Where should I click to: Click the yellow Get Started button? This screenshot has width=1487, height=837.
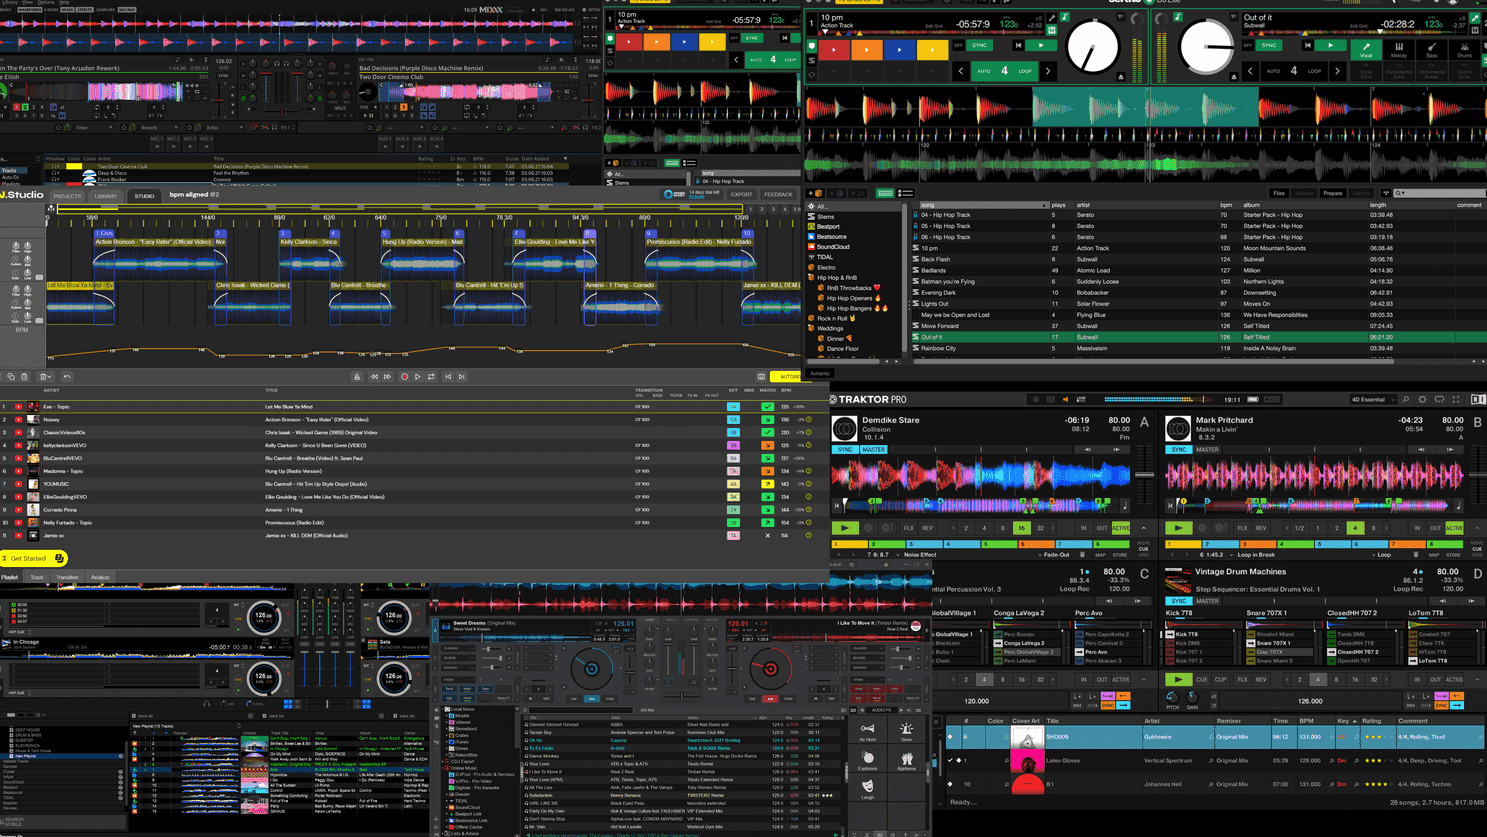tap(28, 558)
